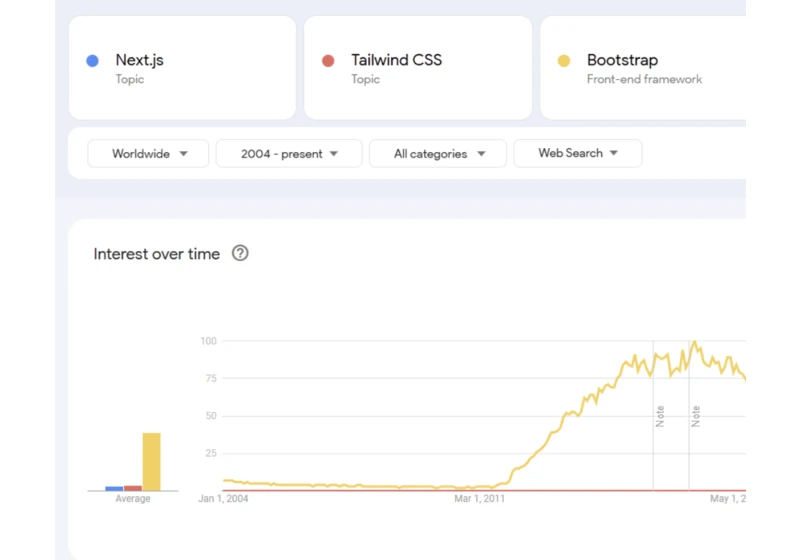Click the Mar 1, 2011 axis label

[479, 498]
